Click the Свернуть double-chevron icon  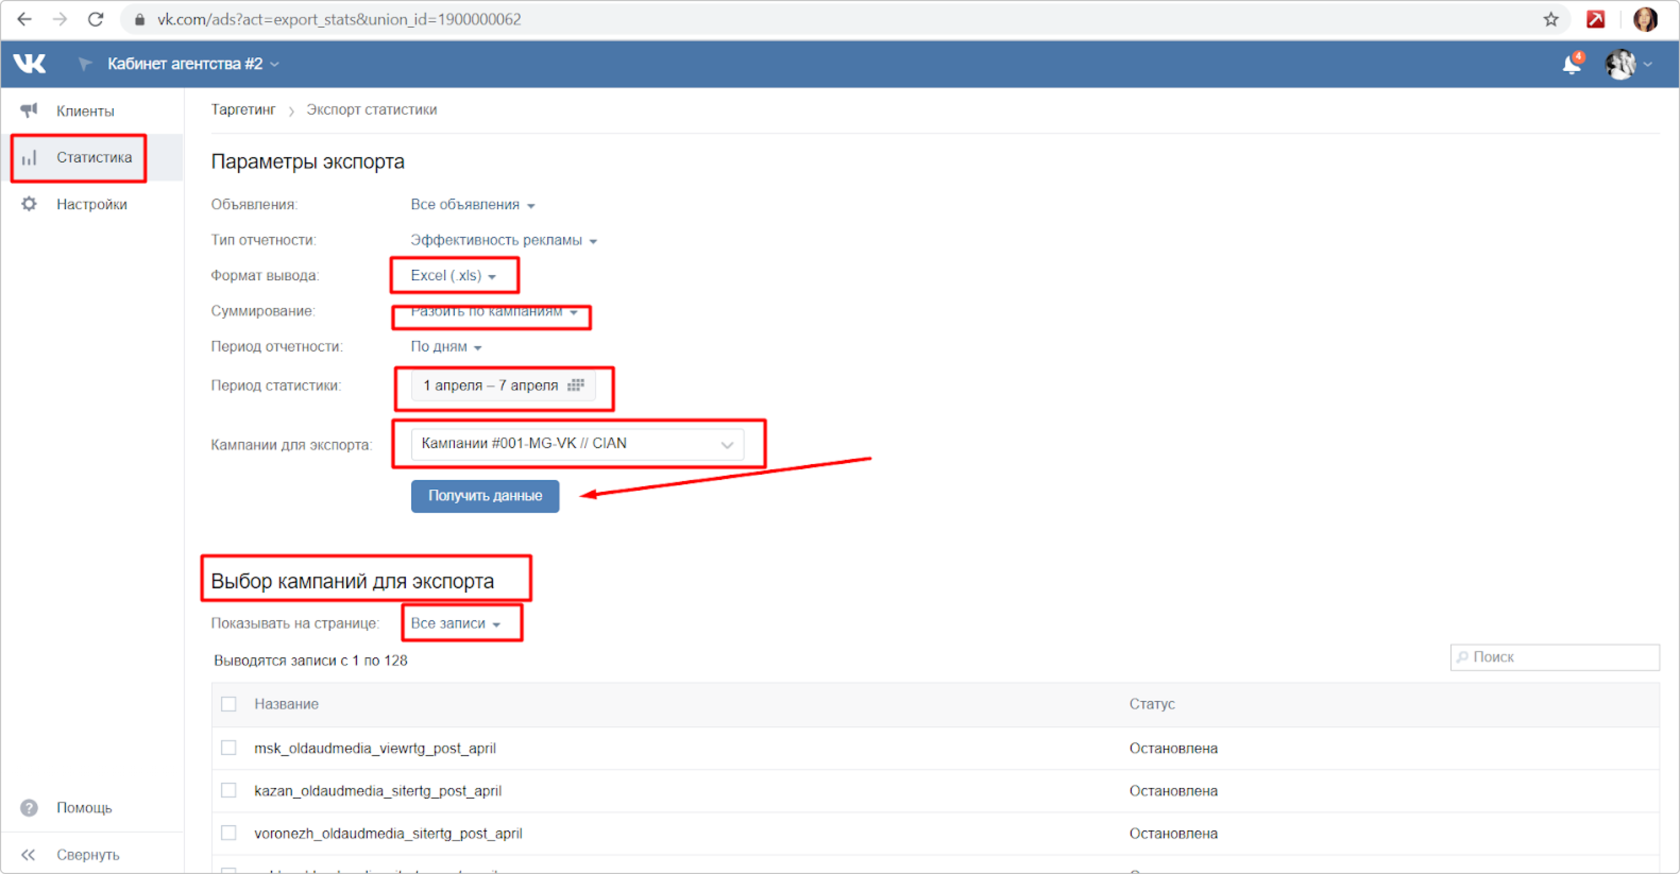29,855
